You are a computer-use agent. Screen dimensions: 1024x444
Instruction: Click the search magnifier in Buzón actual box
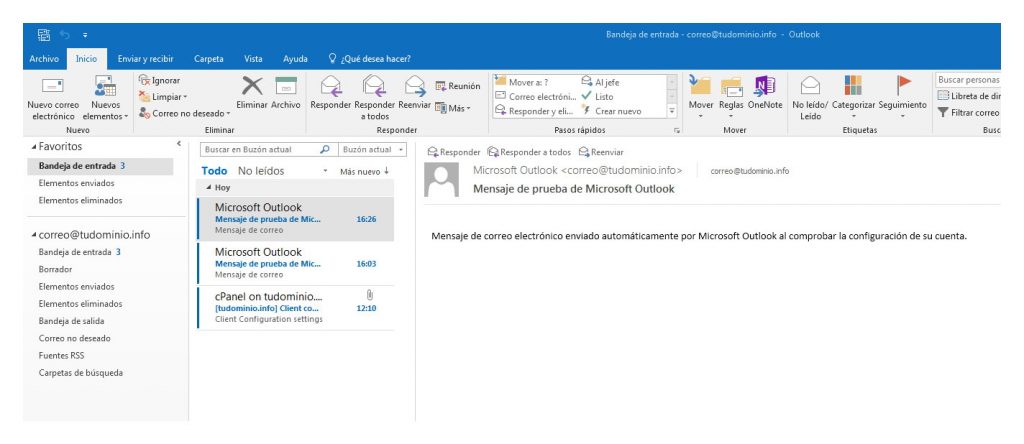pos(325,150)
